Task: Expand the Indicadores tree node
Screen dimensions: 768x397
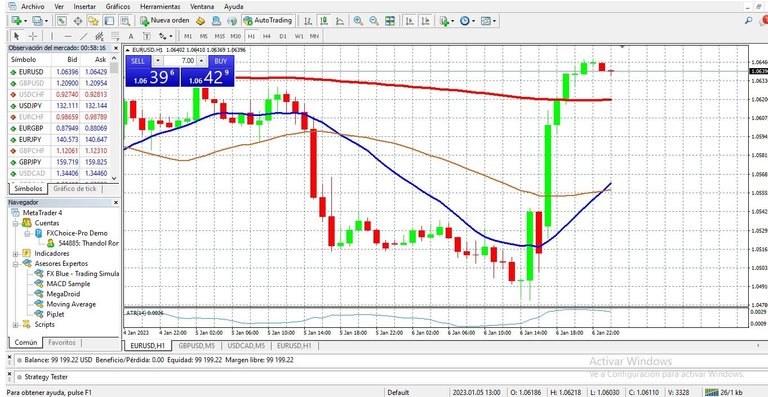Action: pyautogui.click(x=16, y=254)
